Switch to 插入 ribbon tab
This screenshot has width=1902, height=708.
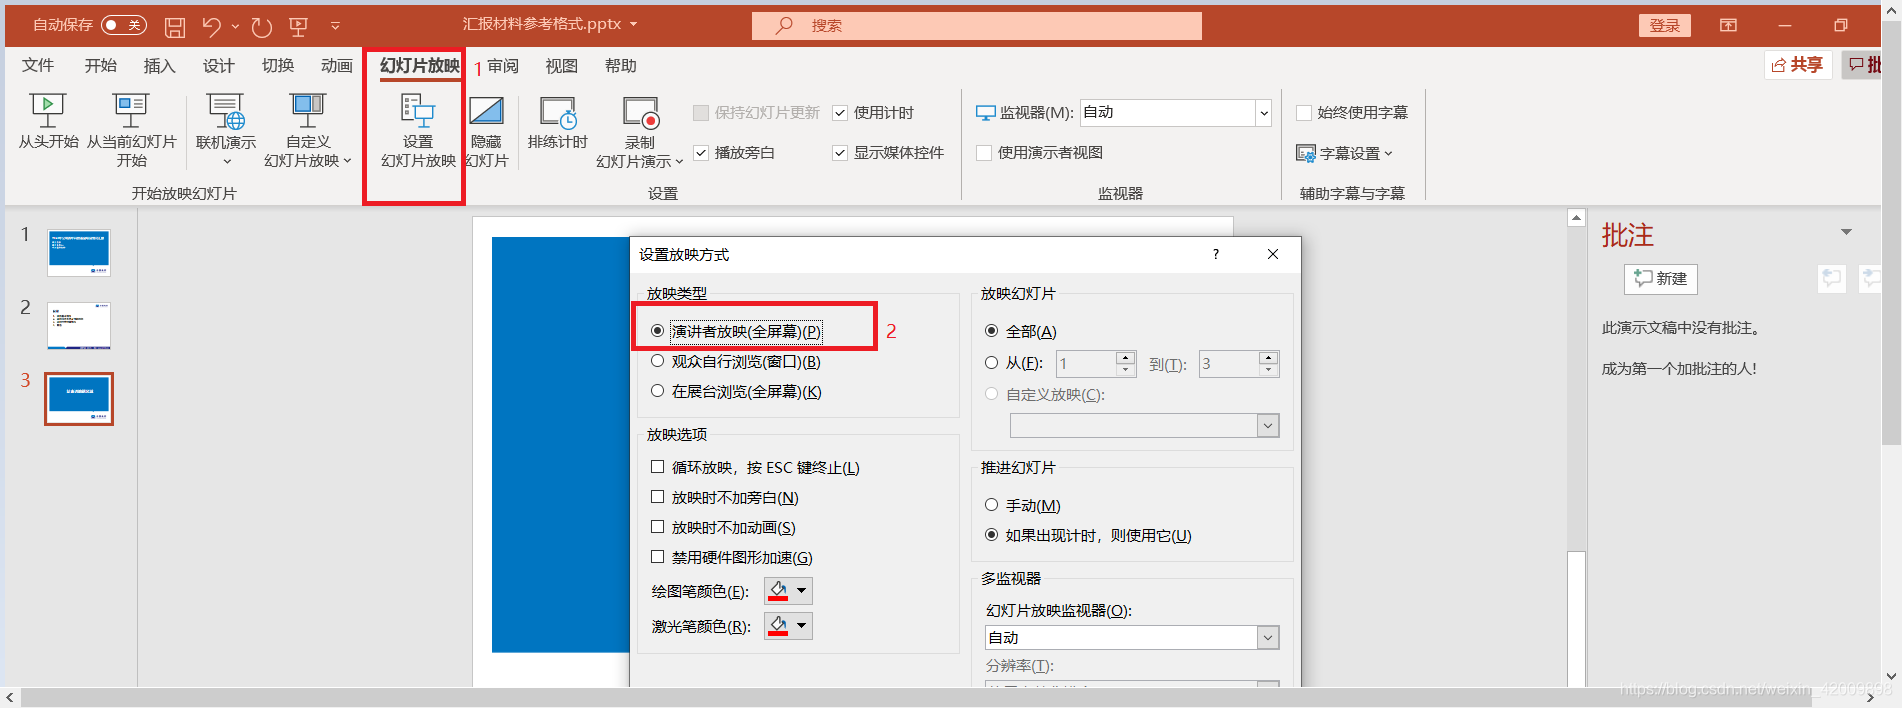159,65
